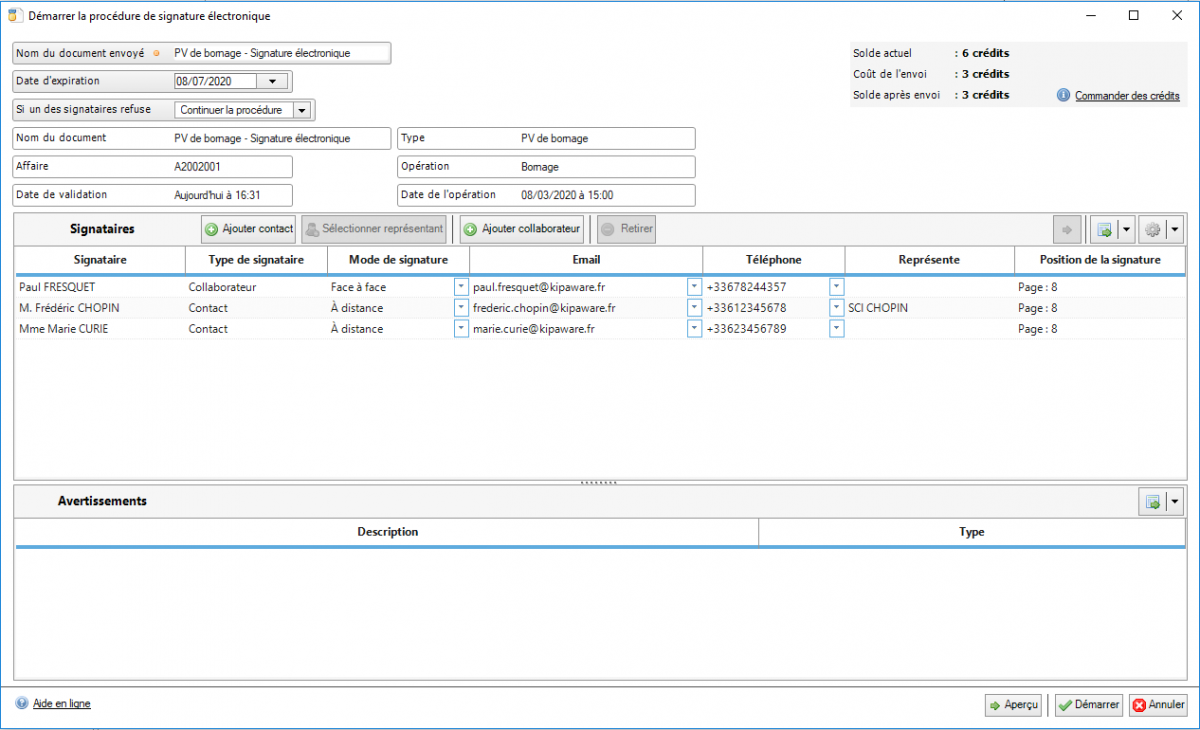The image size is (1200, 730).
Task: Click the Annuler button
Action: 1158,705
